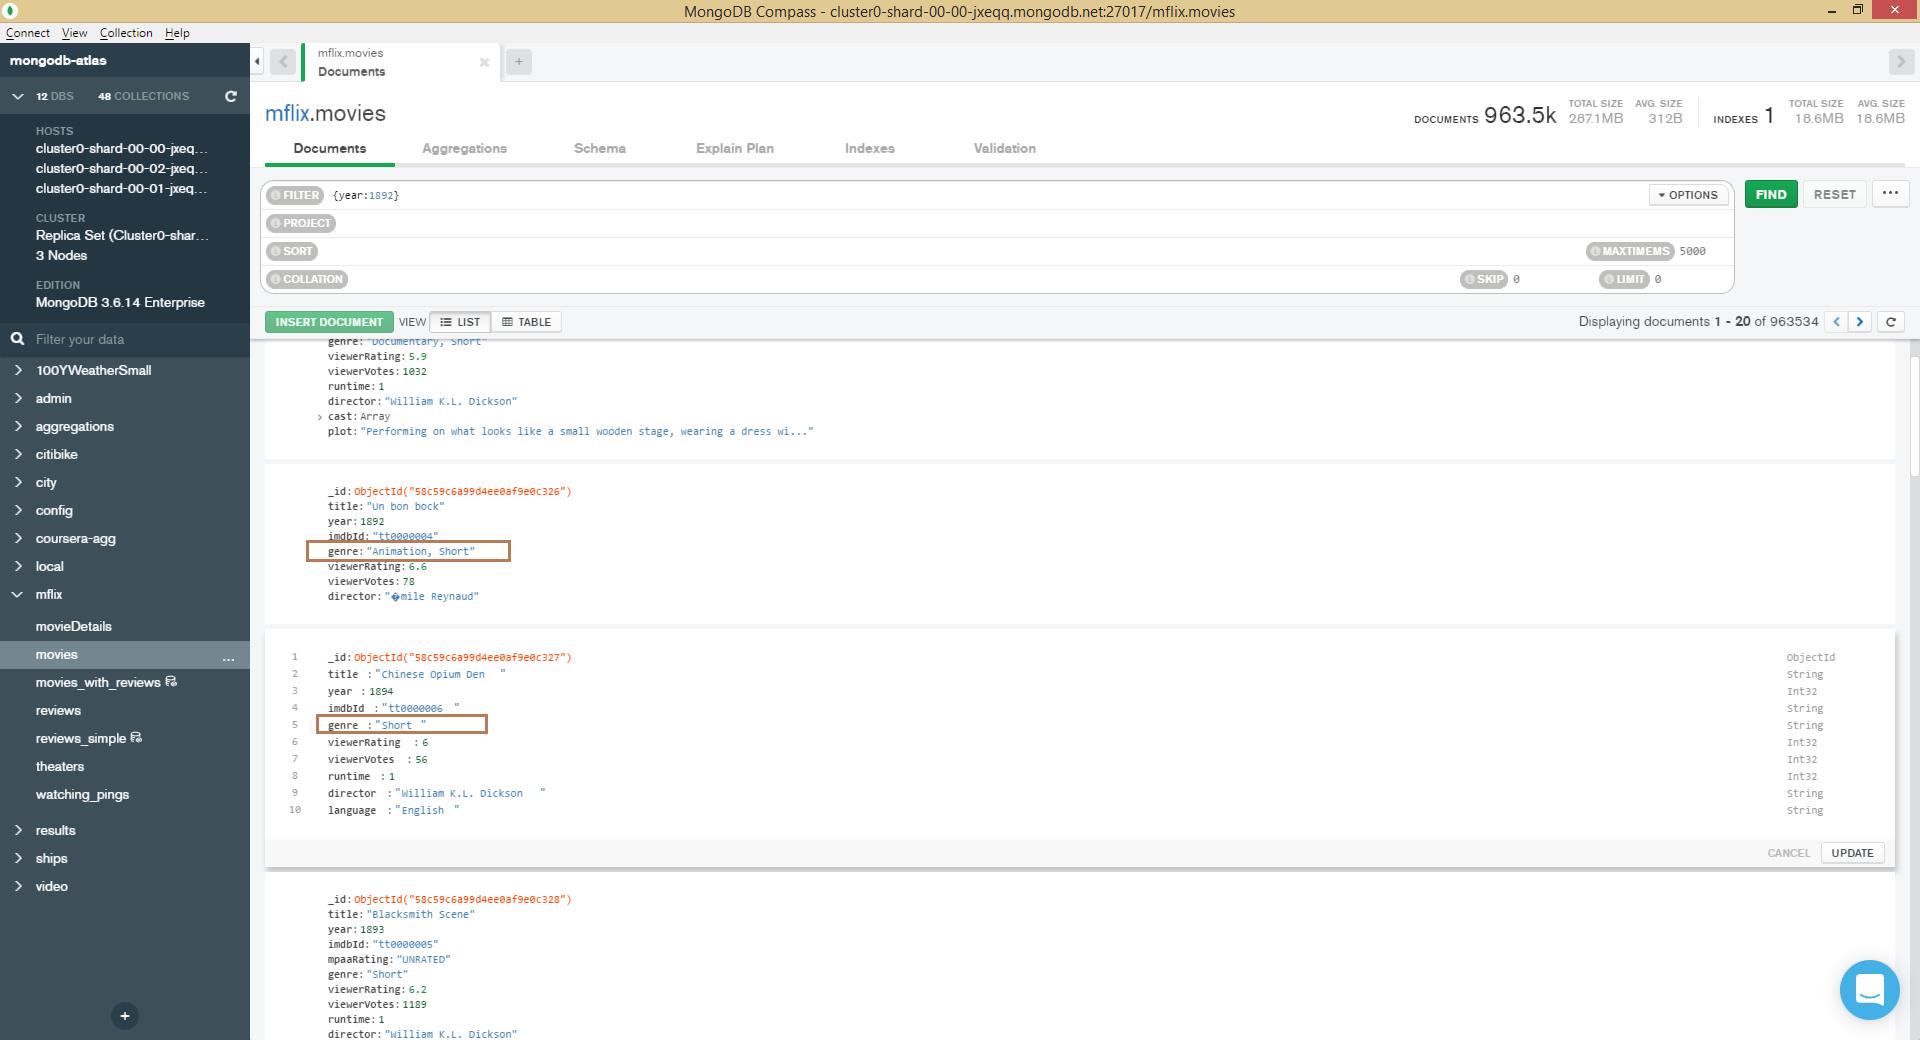Collapse the sidebar with arrow toggle

pyautogui.click(x=257, y=62)
